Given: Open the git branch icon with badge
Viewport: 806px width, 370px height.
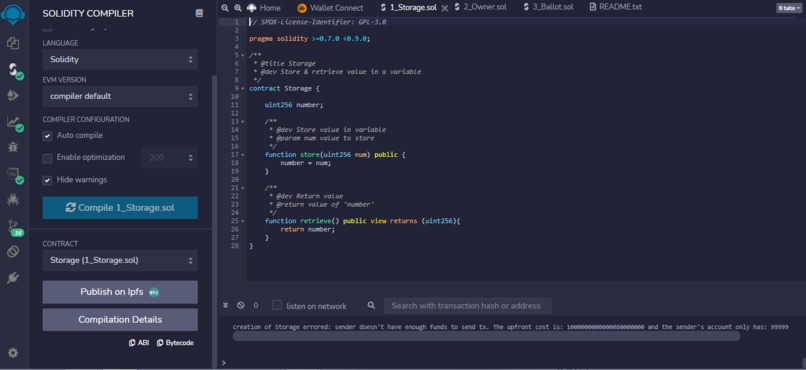Looking at the screenshot, I should pyautogui.click(x=14, y=226).
